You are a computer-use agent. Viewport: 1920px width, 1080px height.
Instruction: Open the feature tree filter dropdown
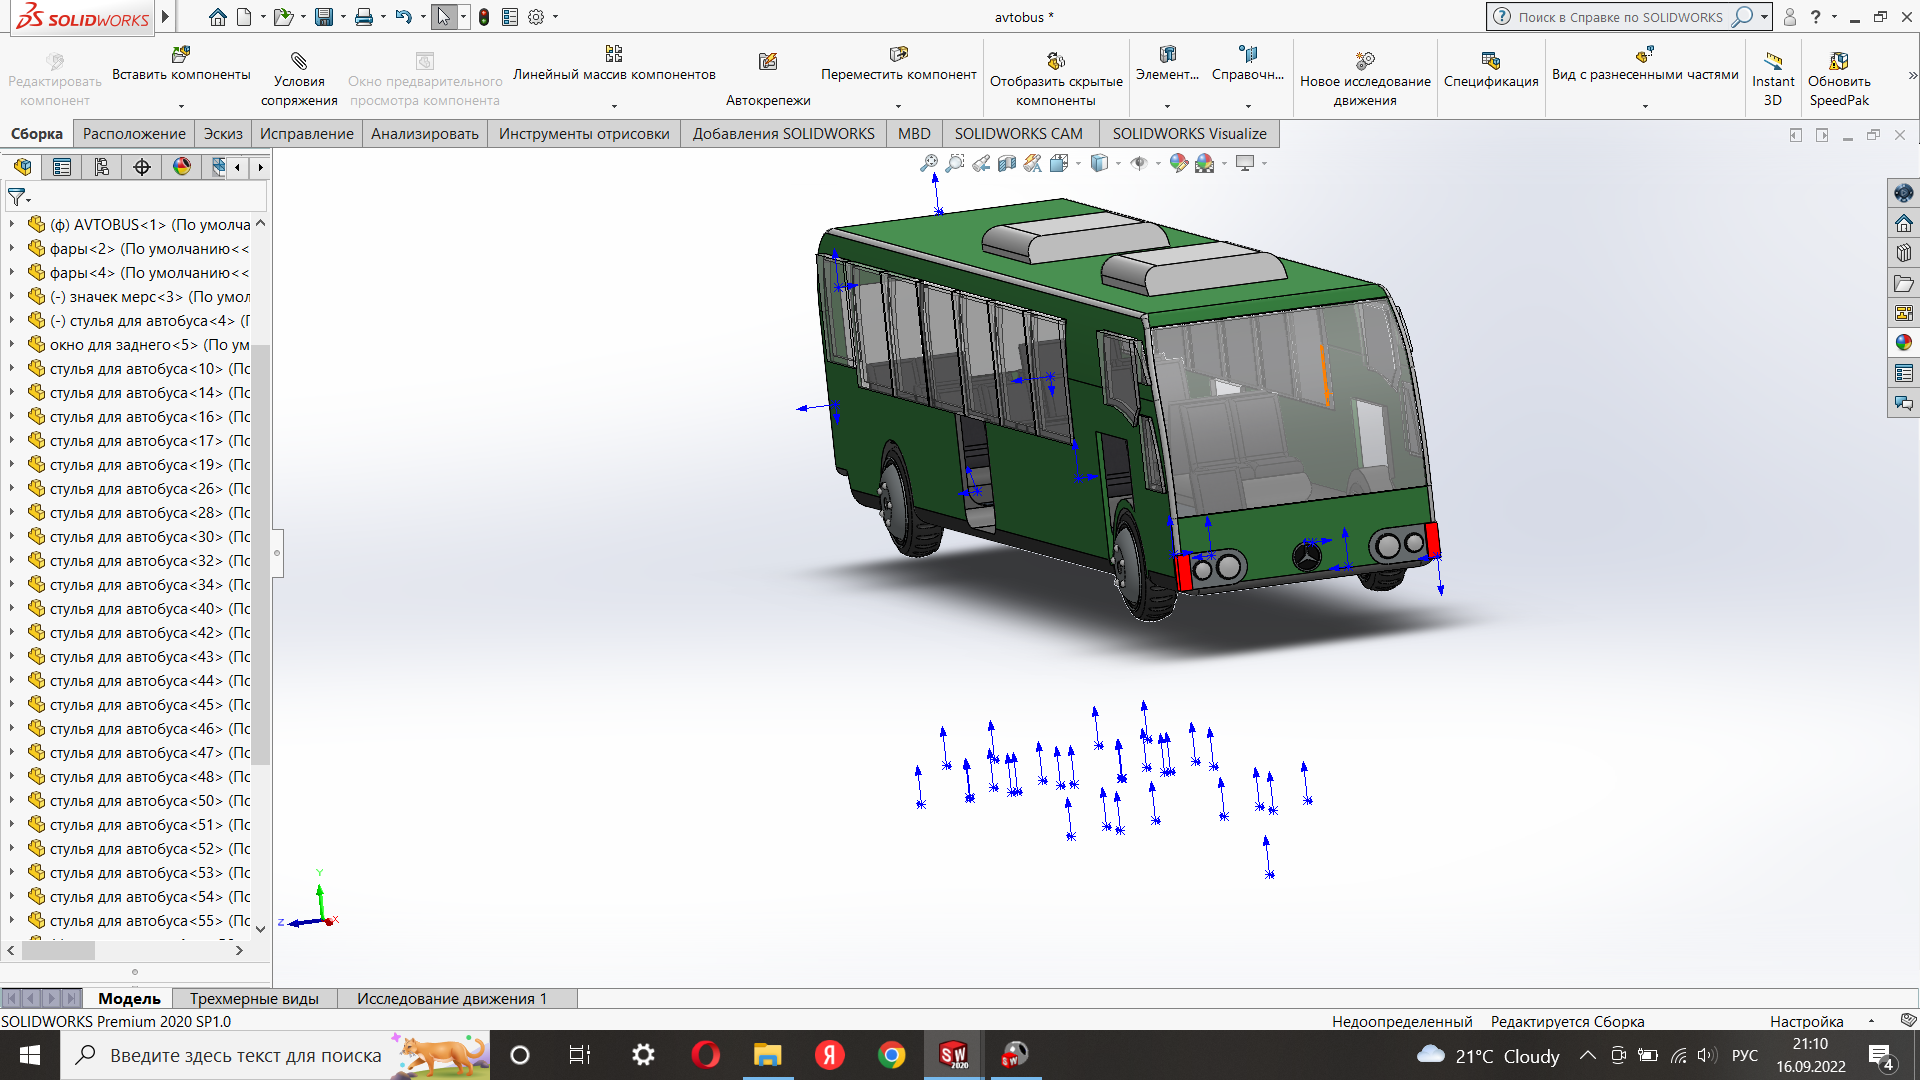[x=19, y=197]
